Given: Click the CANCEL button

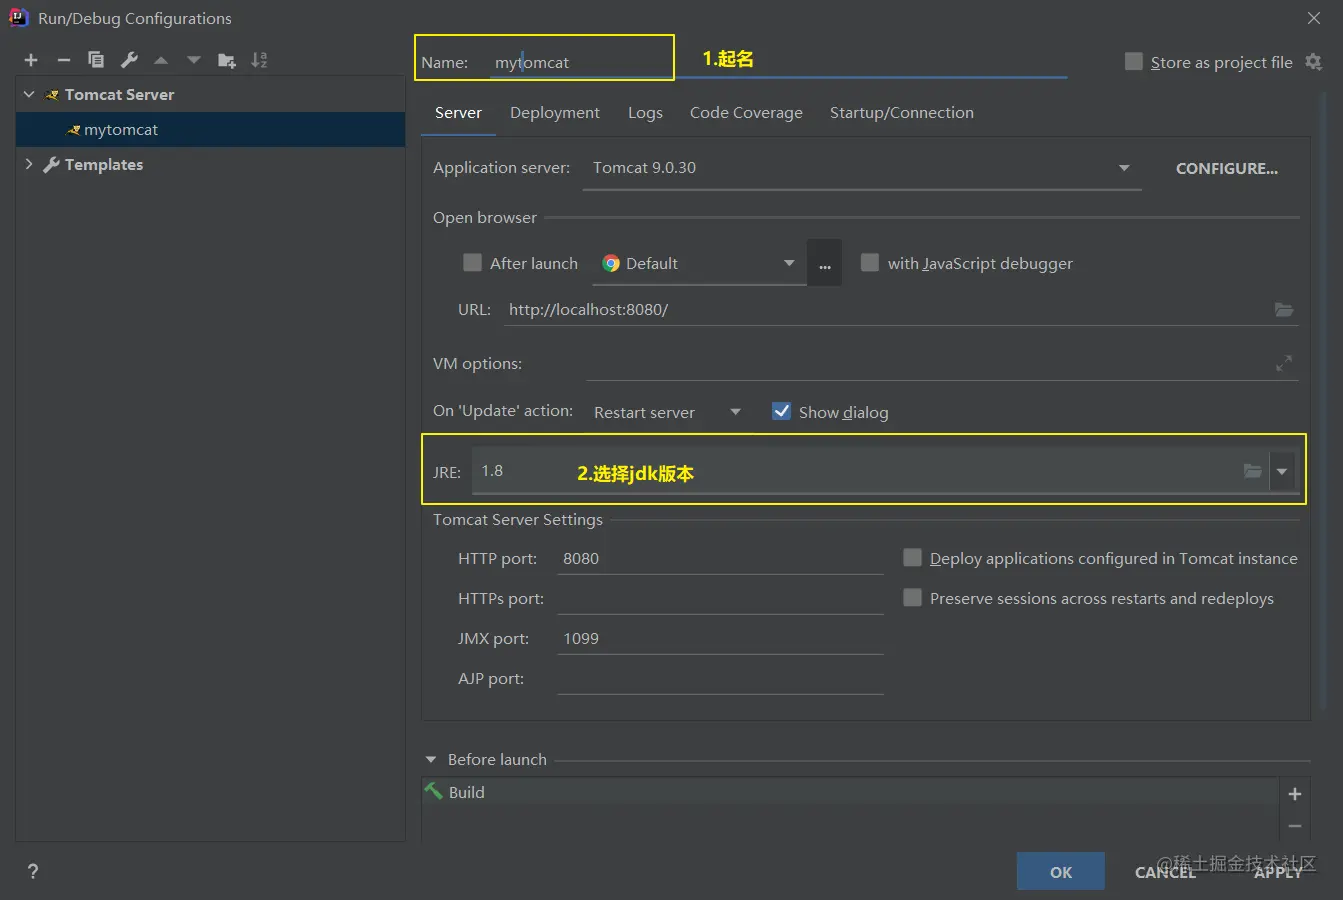Looking at the screenshot, I should (x=1165, y=872).
